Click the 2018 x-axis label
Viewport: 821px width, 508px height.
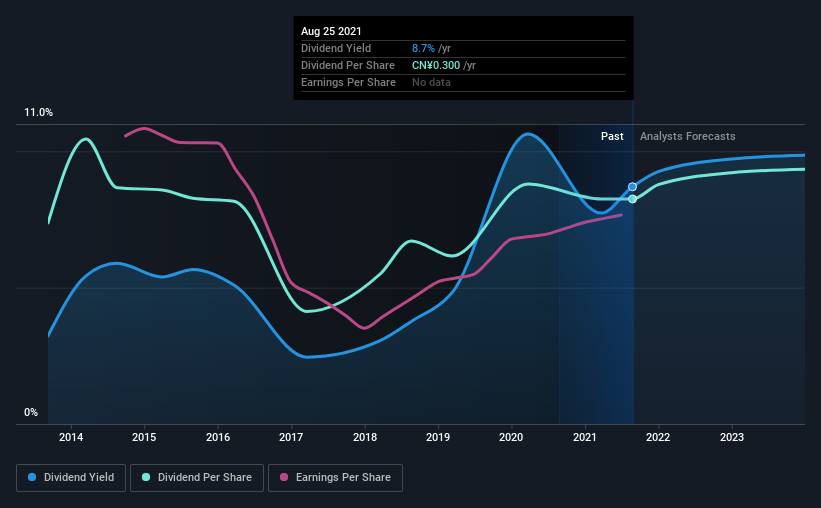click(x=365, y=437)
